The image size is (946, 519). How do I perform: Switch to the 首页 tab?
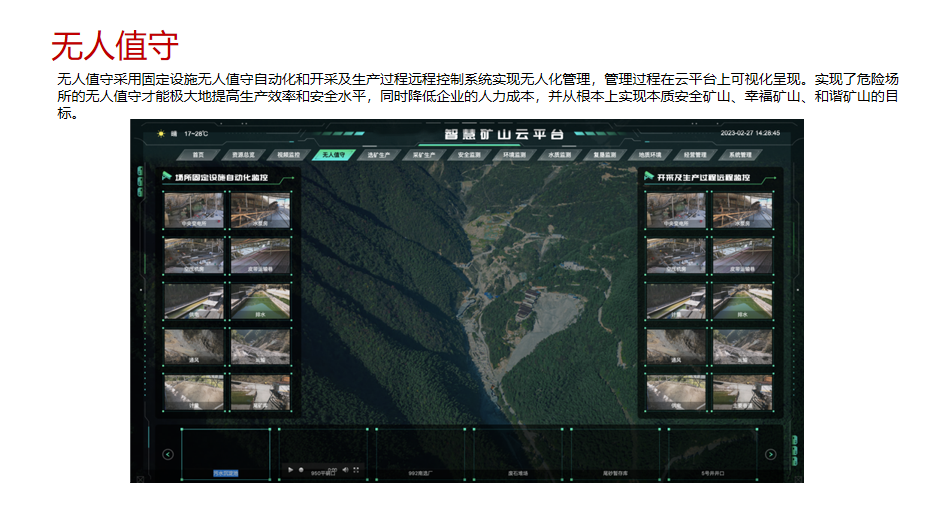click(x=198, y=155)
